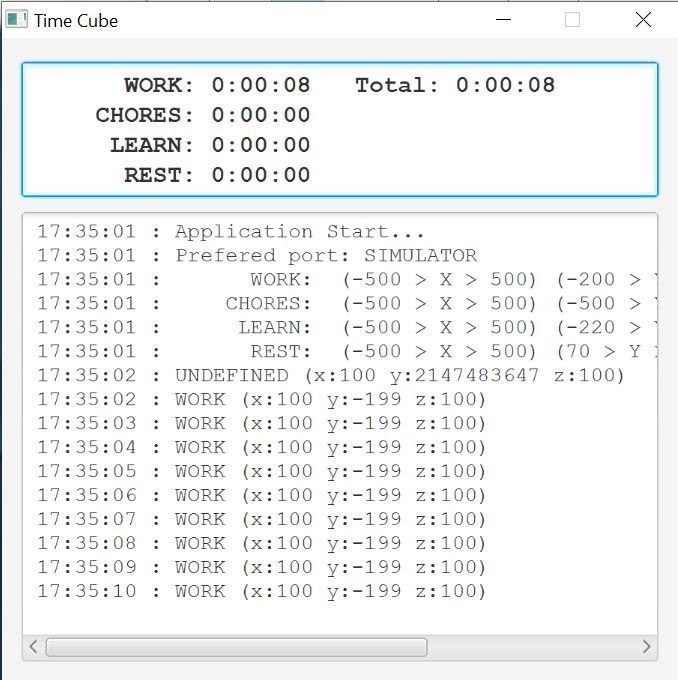
Task: Click the WORK timer value 0:00:08
Action: click(x=261, y=85)
